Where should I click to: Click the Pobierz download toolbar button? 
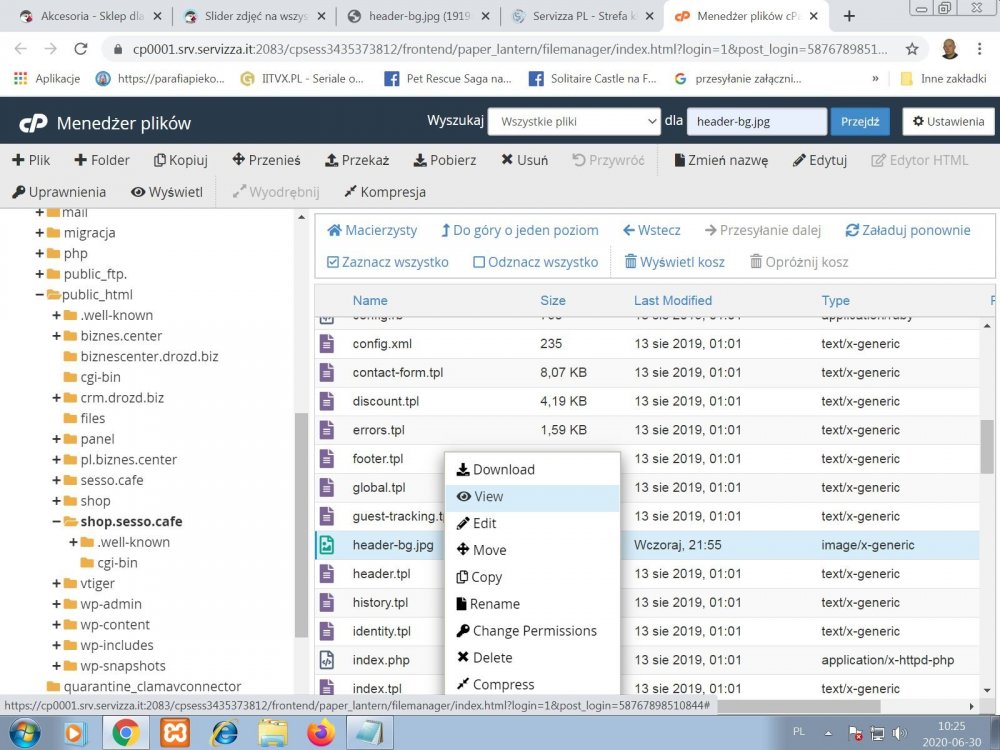[445, 160]
